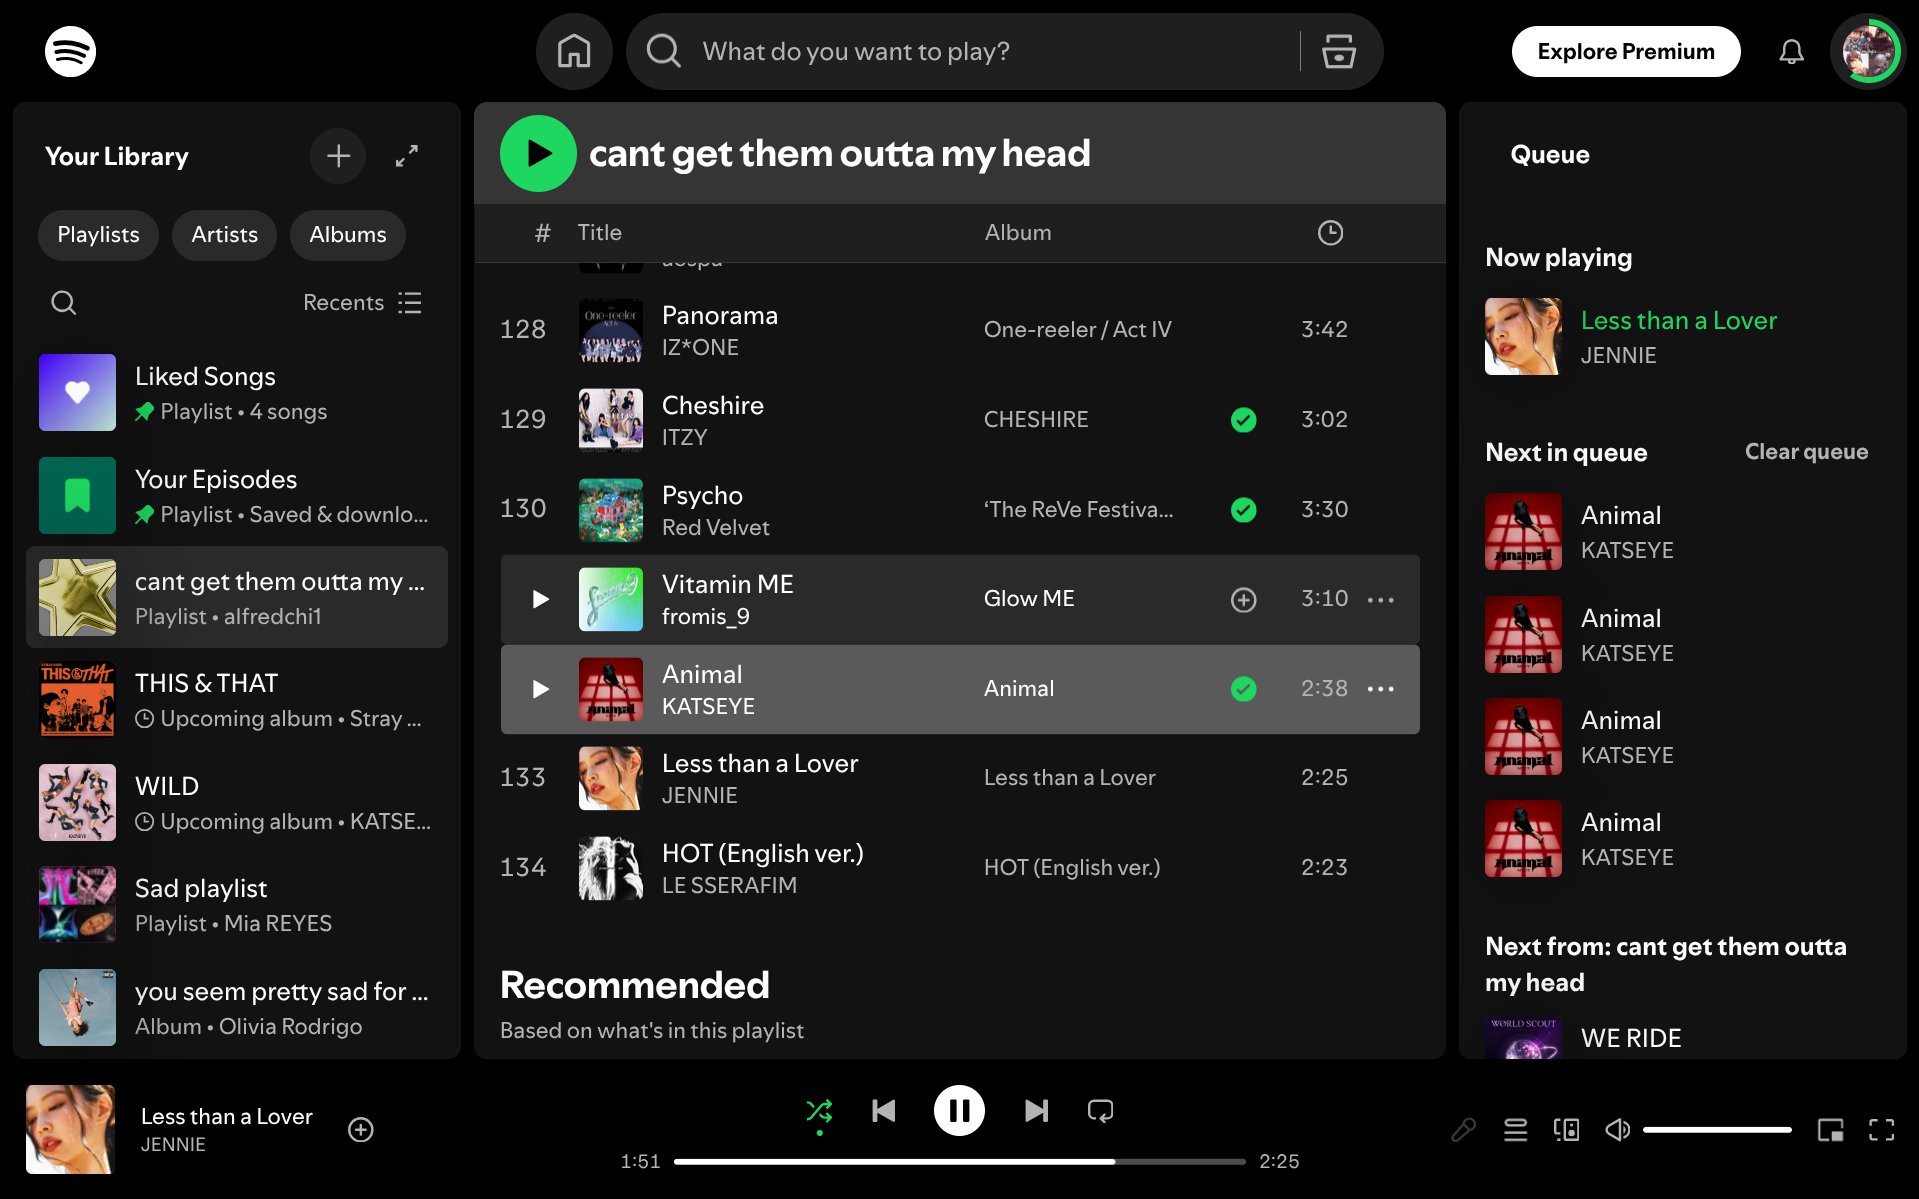Click the HOT (English ver.) track title
The image size is (1919, 1199).
click(x=763, y=853)
